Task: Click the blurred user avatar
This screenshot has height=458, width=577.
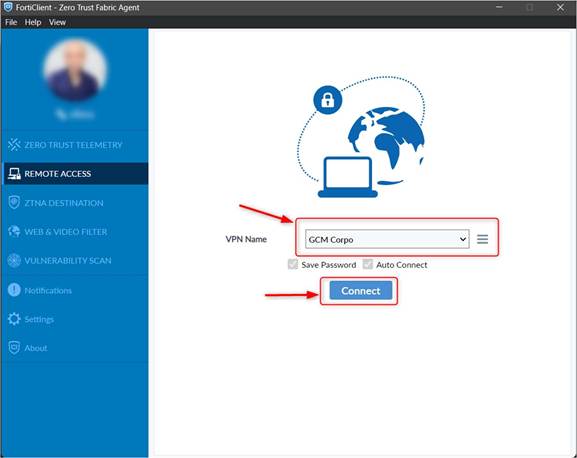Action: coord(75,70)
